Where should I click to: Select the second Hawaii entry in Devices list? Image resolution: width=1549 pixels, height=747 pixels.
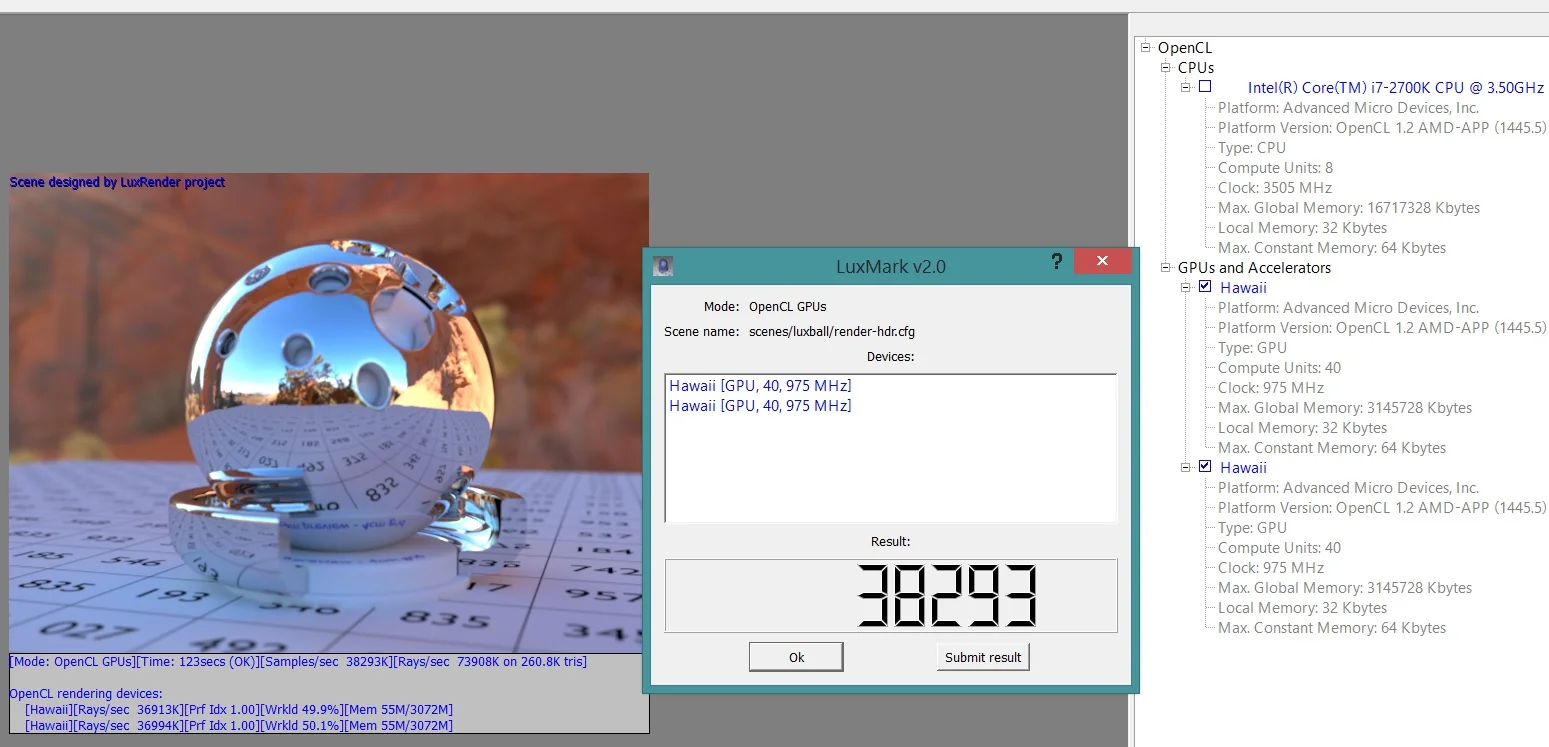760,405
